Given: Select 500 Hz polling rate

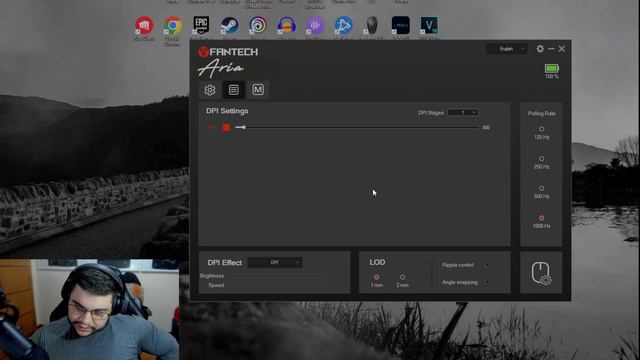Looking at the screenshot, I should 542,189.
